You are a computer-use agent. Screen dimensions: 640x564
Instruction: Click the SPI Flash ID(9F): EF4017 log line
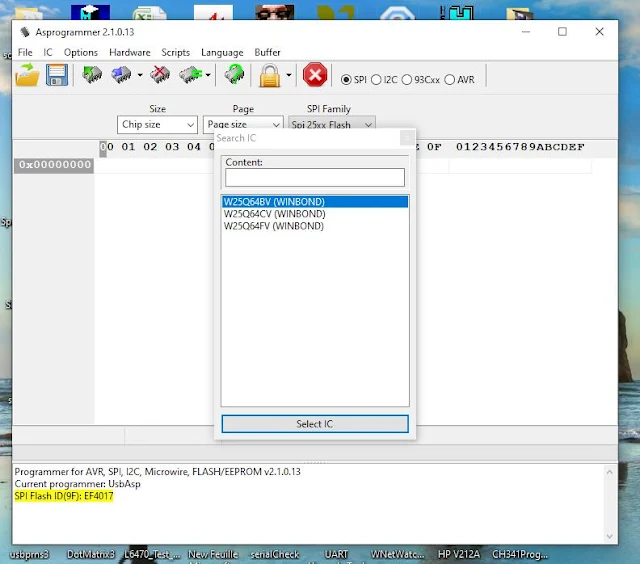click(x=64, y=496)
